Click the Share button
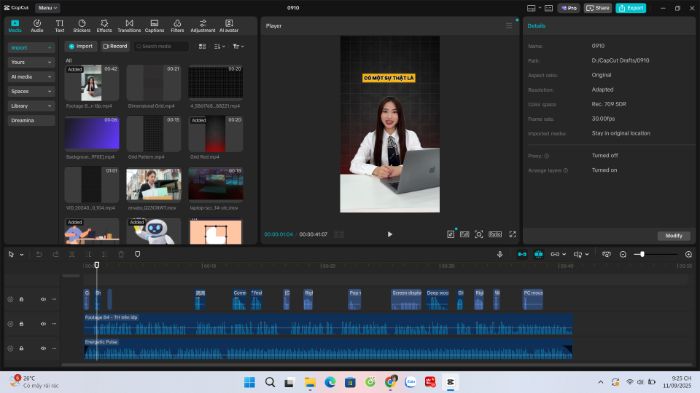This screenshot has height=393, width=700. coord(598,8)
